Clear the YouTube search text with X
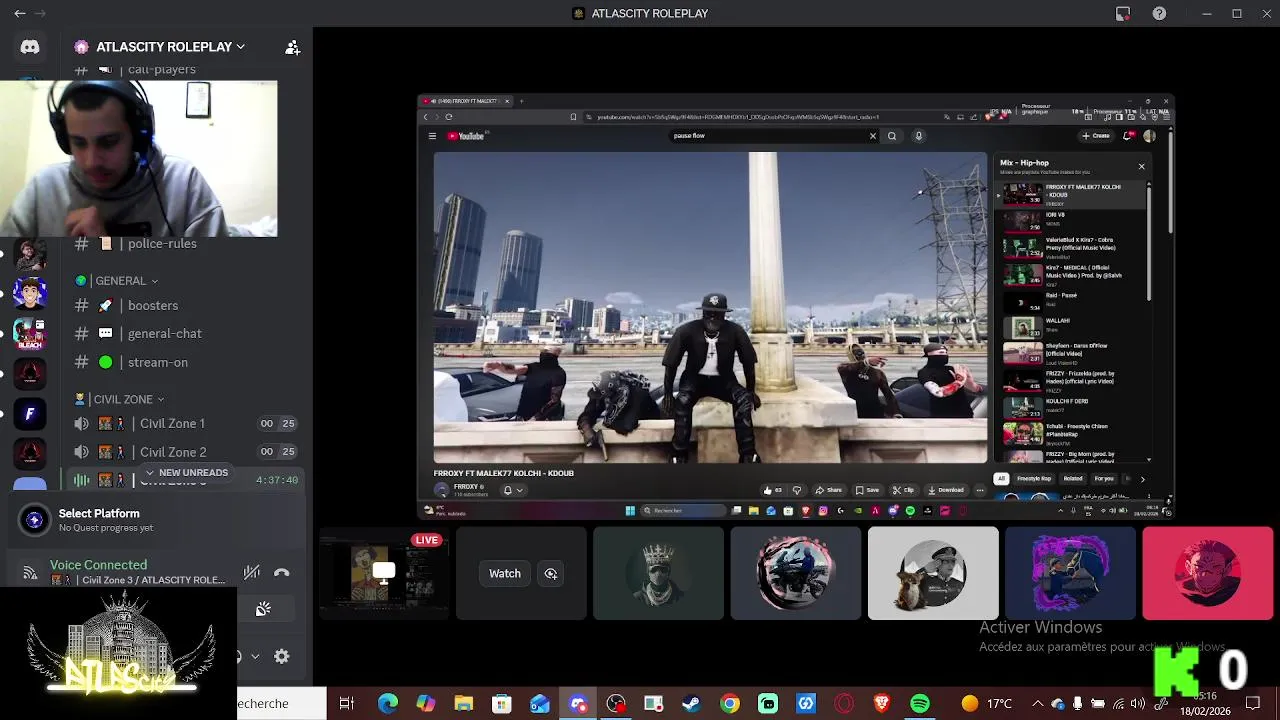This screenshot has height=720, width=1280. pyautogui.click(x=872, y=136)
